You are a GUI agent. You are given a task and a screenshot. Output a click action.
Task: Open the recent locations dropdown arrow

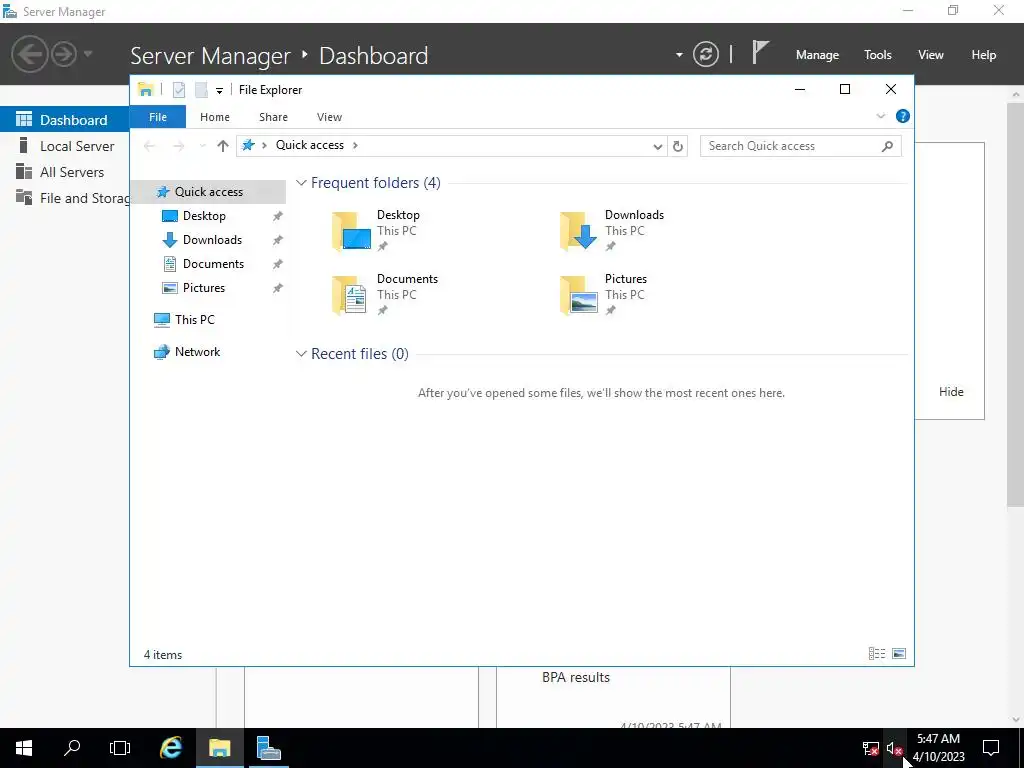pos(202,146)
